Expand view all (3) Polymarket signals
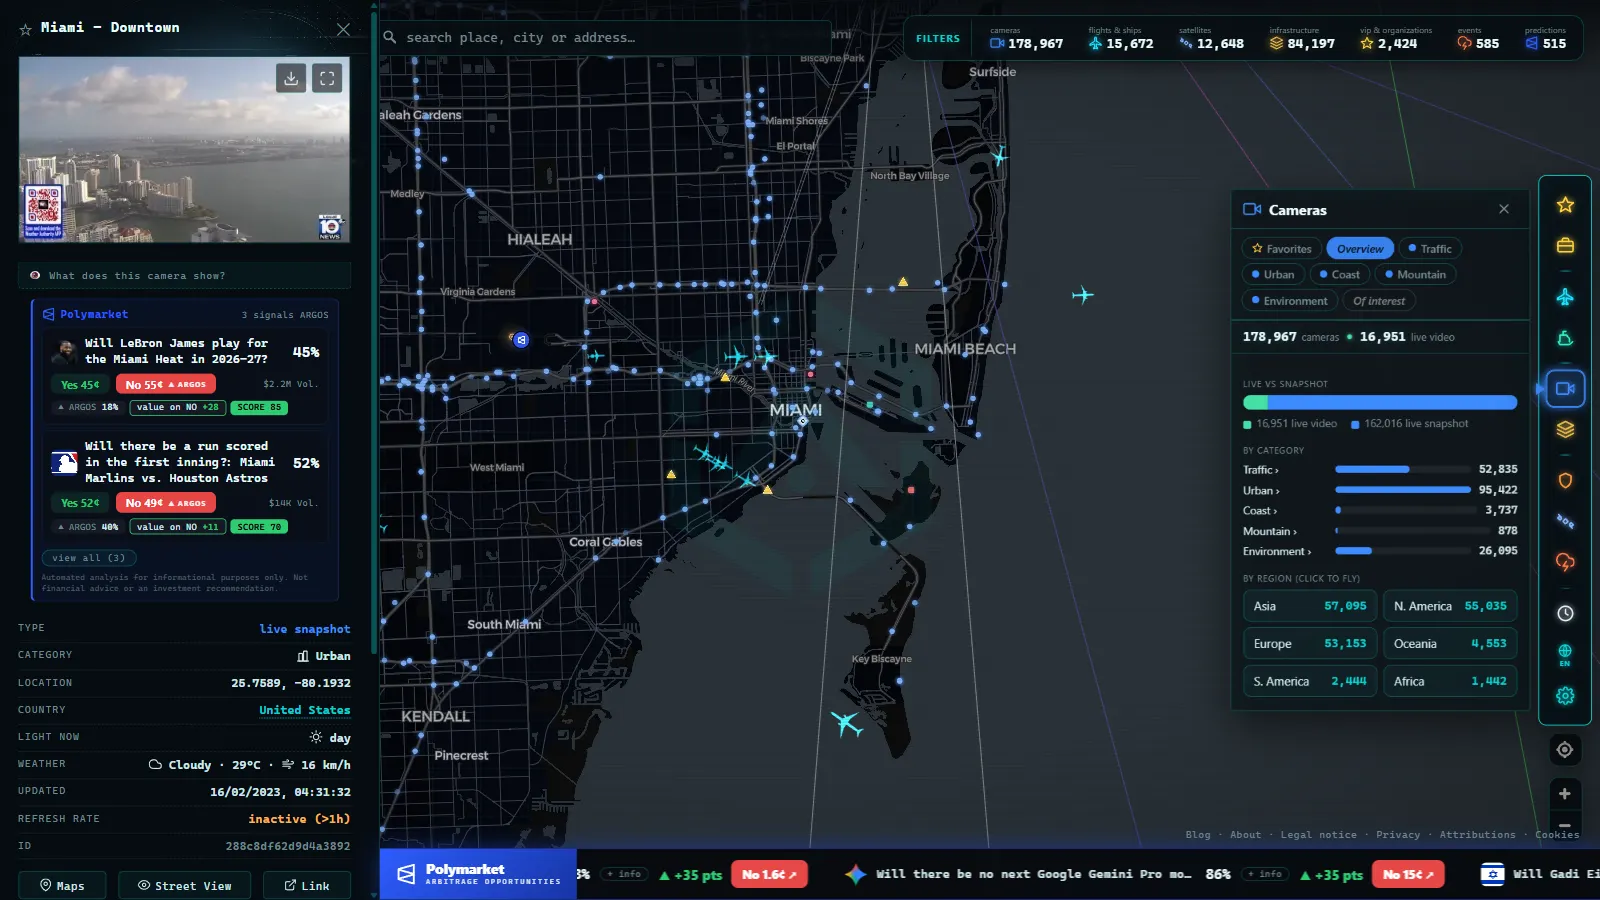This screenshot has width=1600, height=900. pyautogui.click(x=89, y=558)
